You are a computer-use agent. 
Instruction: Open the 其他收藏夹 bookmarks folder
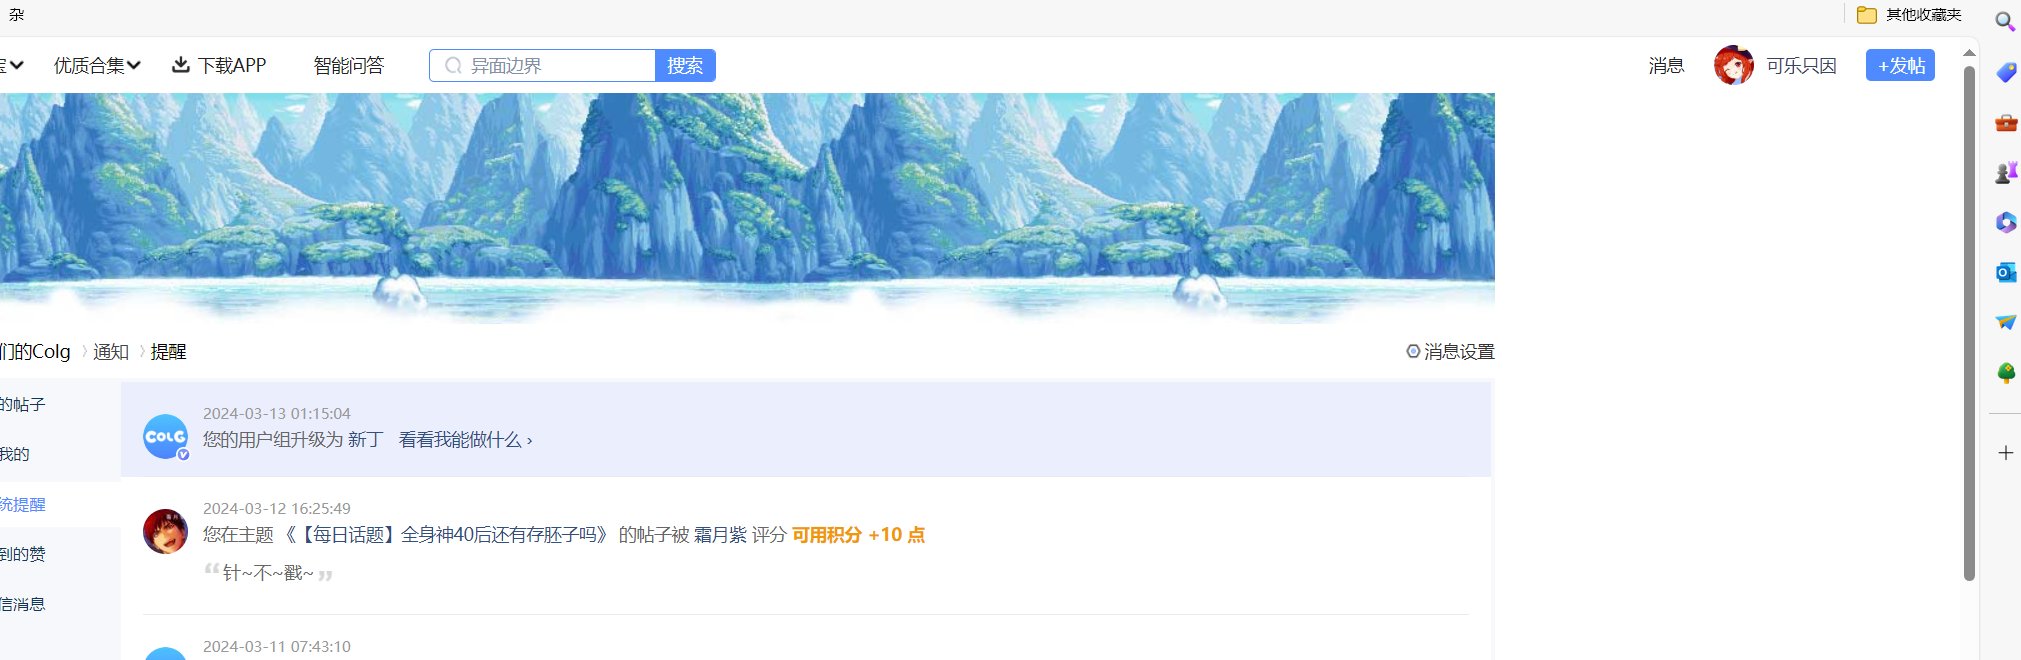tap(1909, 15)
